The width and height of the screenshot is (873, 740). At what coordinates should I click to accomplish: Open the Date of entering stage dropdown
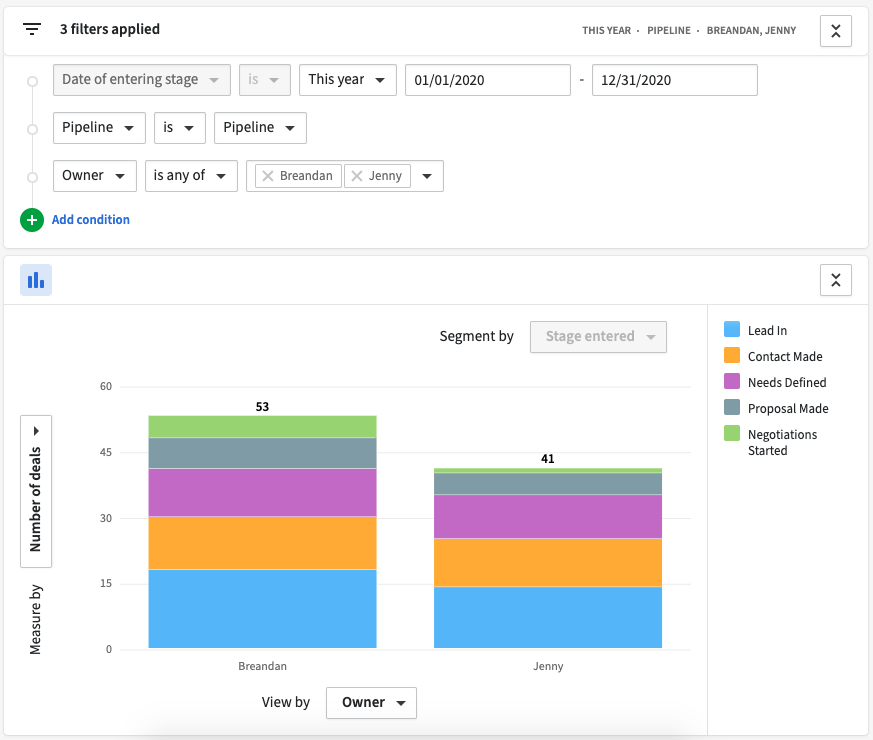[x=142, y=80]
